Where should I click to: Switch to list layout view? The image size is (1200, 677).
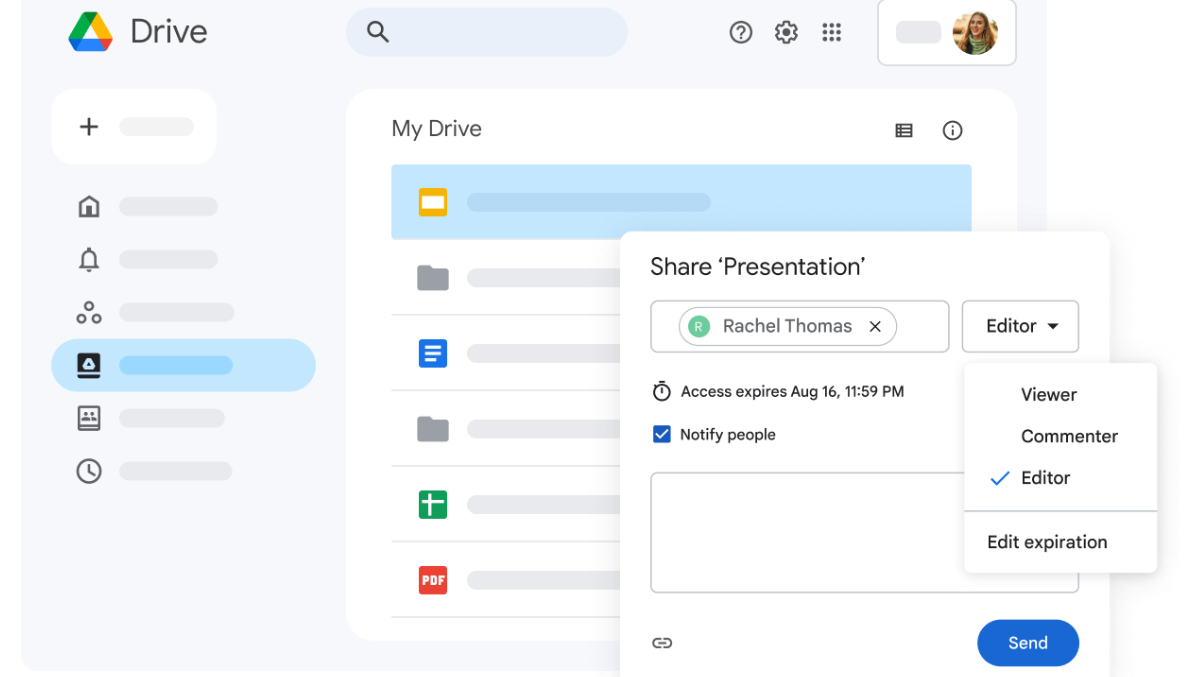point(904,130)
